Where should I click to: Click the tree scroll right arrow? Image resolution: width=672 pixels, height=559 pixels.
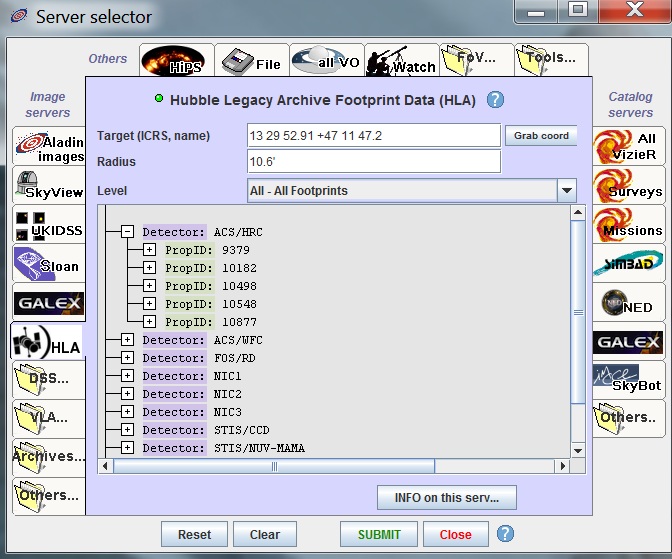tap(563, 466)
